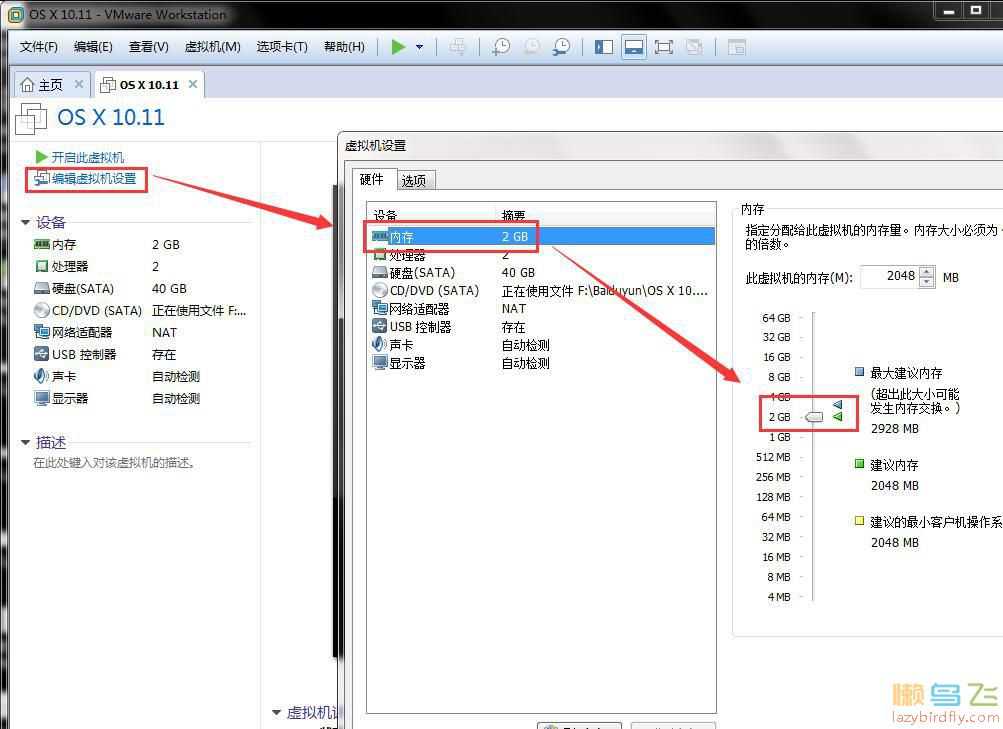
Task: Click 硬盘(SATA) icon in main device list
Action: (x=42, y=288)
